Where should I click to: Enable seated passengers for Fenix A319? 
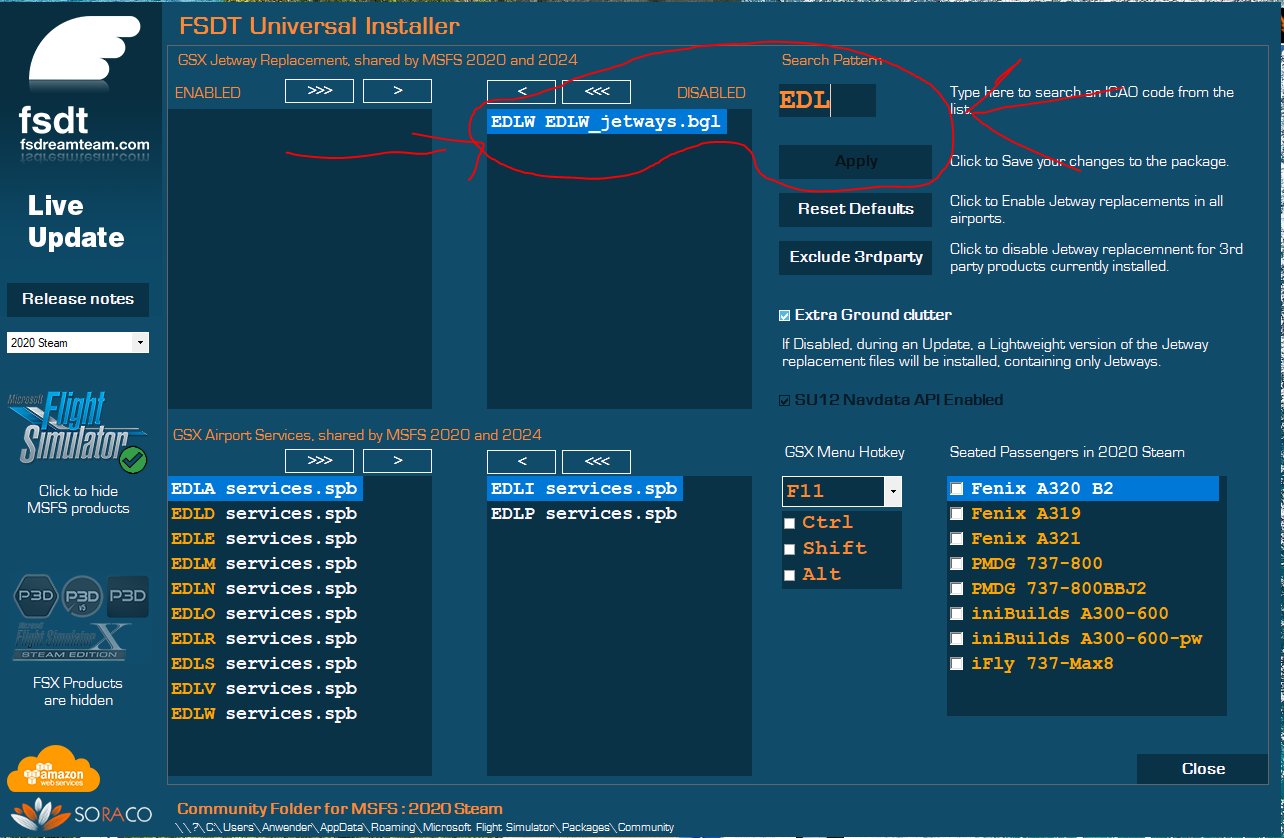957,514
